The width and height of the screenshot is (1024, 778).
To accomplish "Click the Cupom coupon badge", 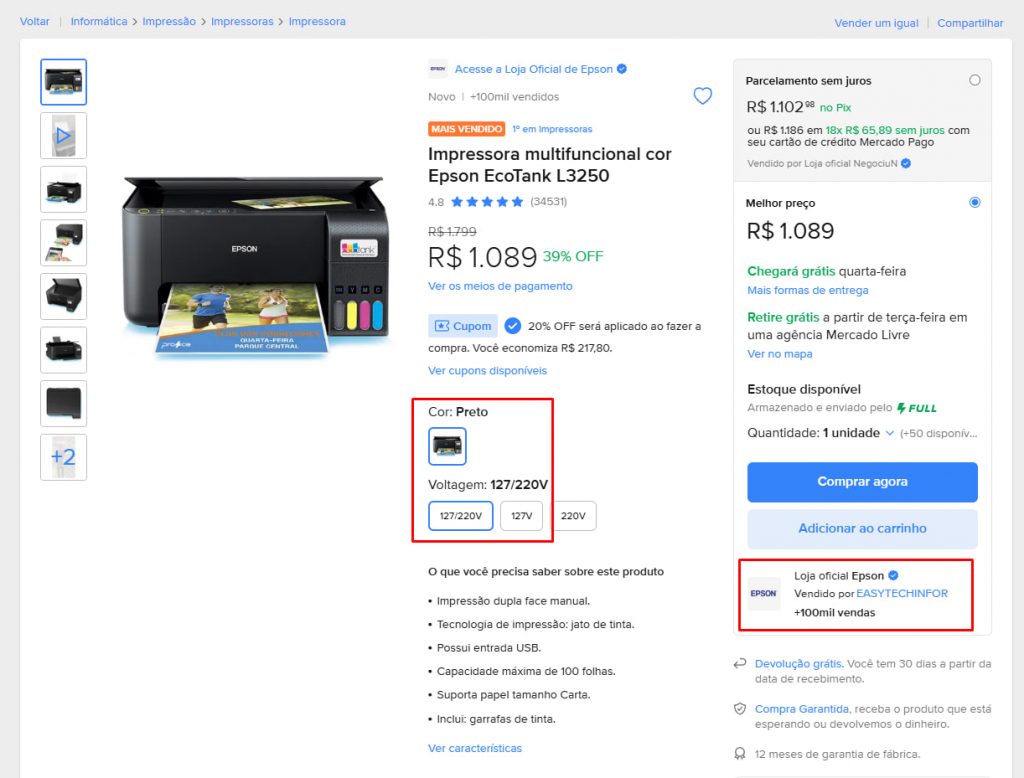I will click(462, 326).
